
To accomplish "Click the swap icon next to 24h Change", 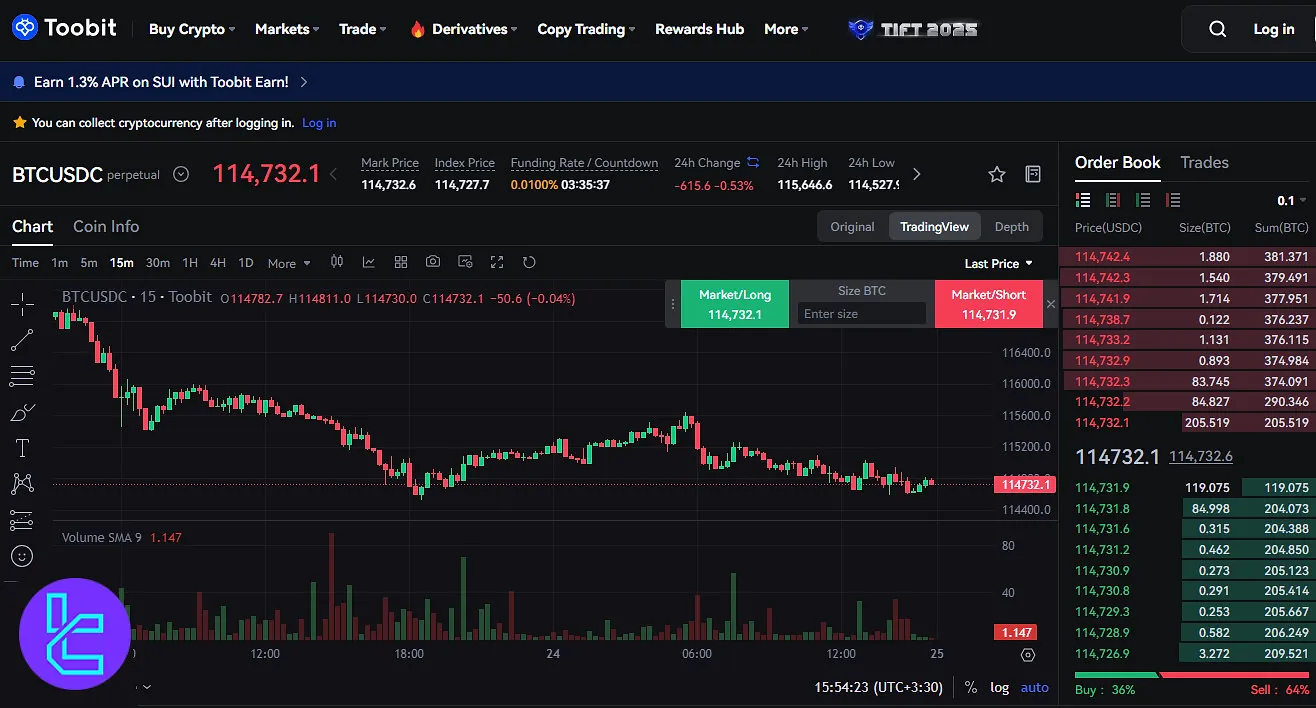I will pos(753,162).
